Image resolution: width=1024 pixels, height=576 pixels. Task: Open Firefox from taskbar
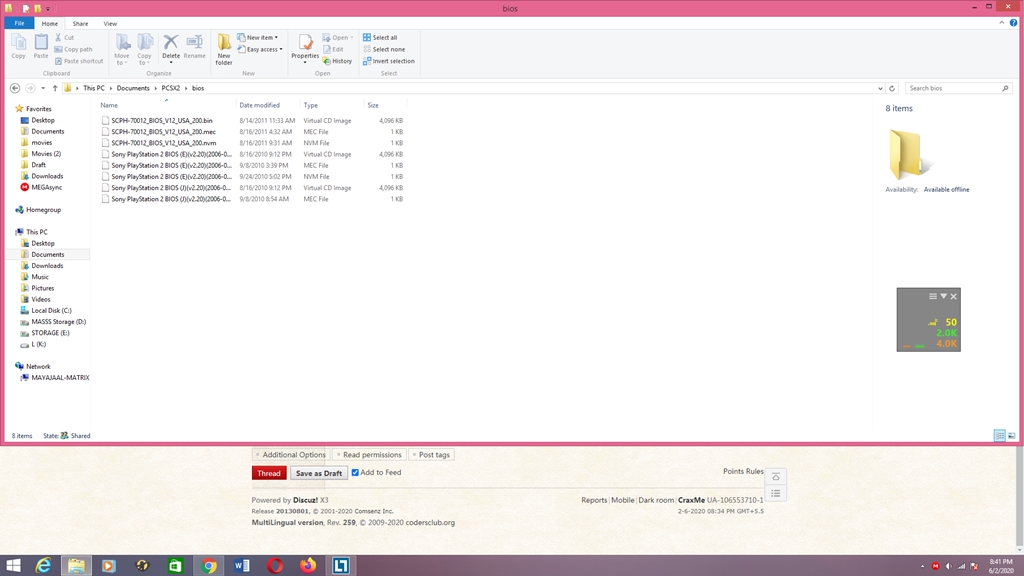[x=308, y=566]
